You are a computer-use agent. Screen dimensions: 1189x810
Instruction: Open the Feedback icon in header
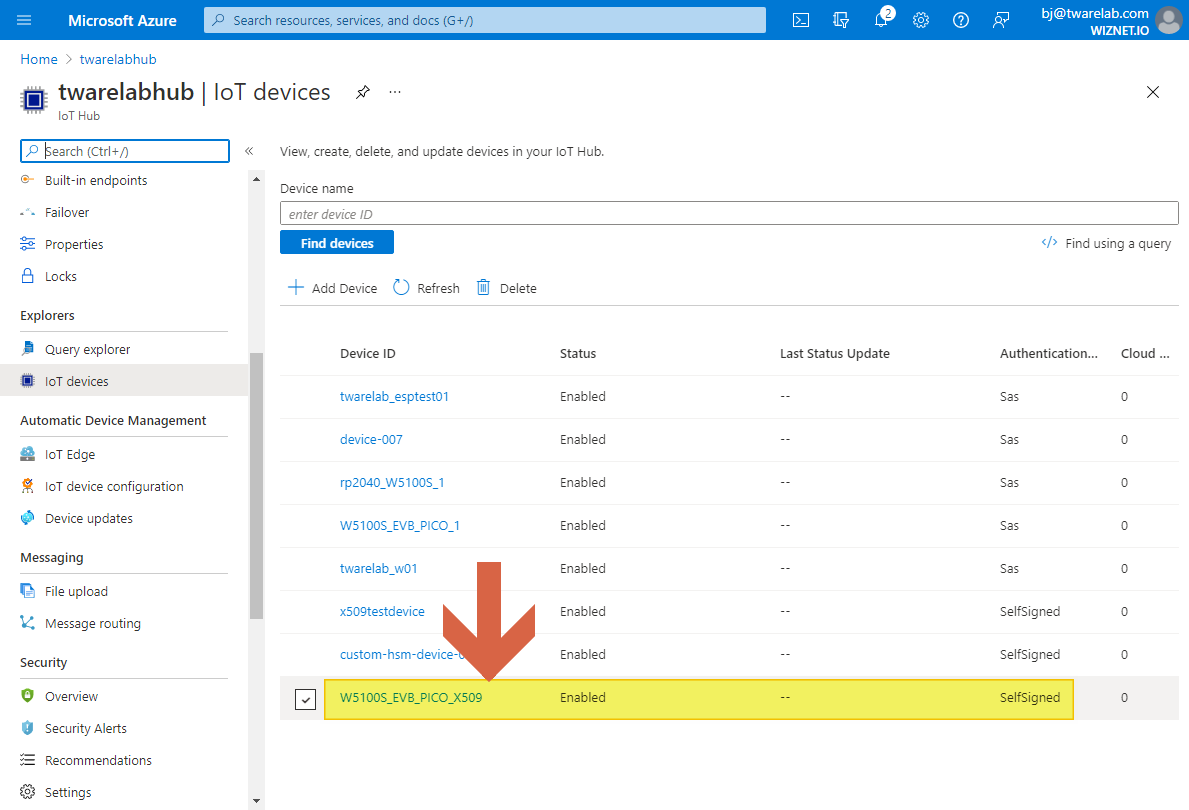click(1001, 20)
